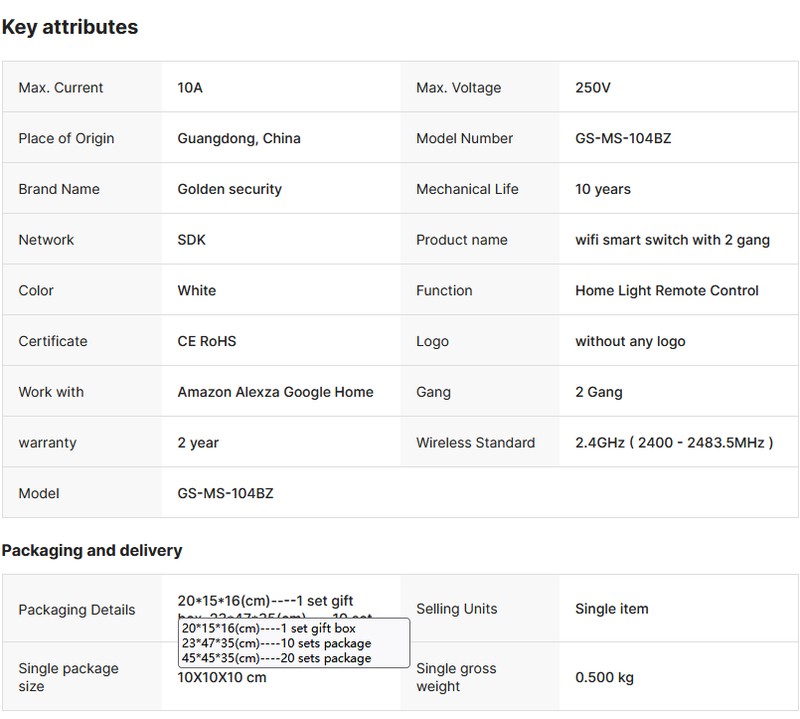This screenshot has height=719, width=800.
Task: Click the 0.500 kg gross weight value
Action: 604,677
